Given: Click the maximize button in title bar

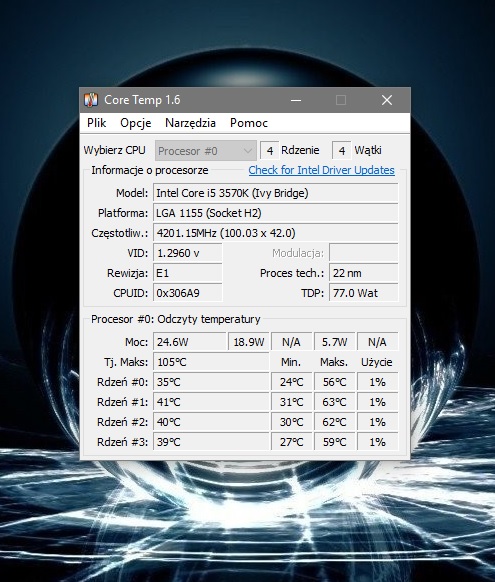Looking at the screenshot, I should [x=341, y=100].
